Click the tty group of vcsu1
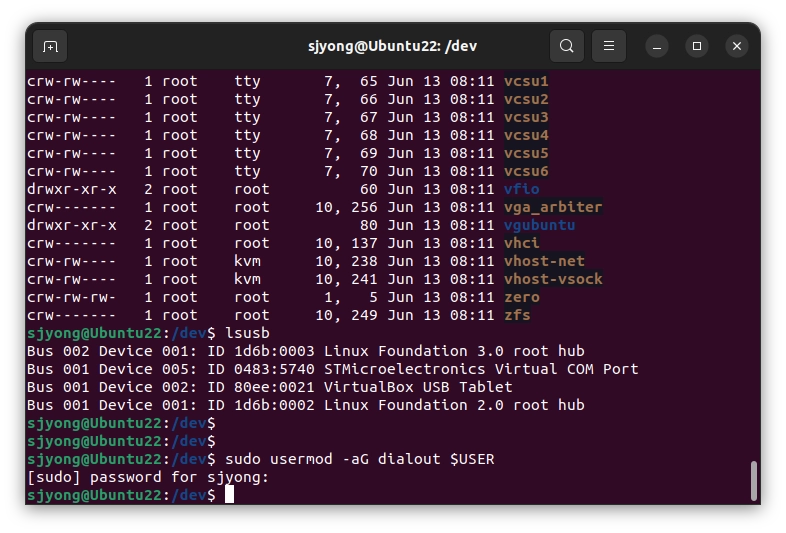 pos(248,81)
